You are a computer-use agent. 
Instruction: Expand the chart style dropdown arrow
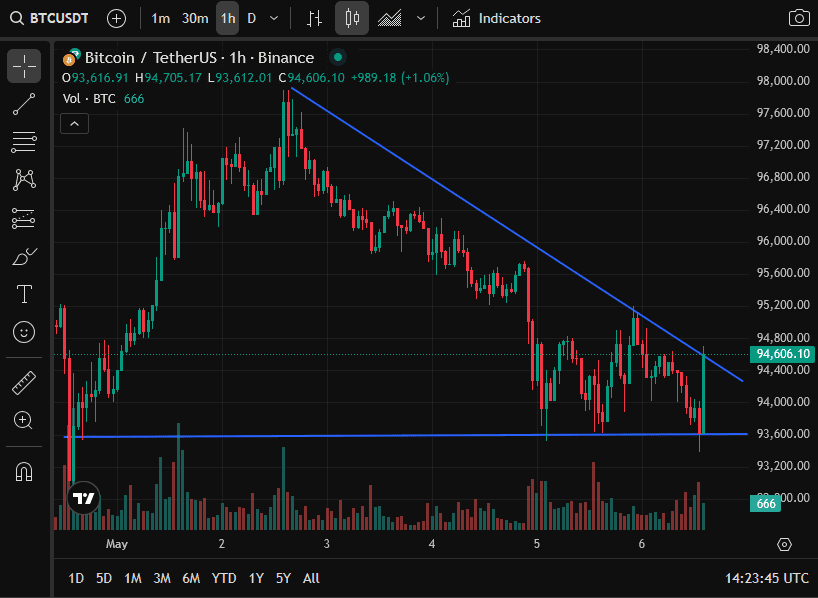pos(420,19)
